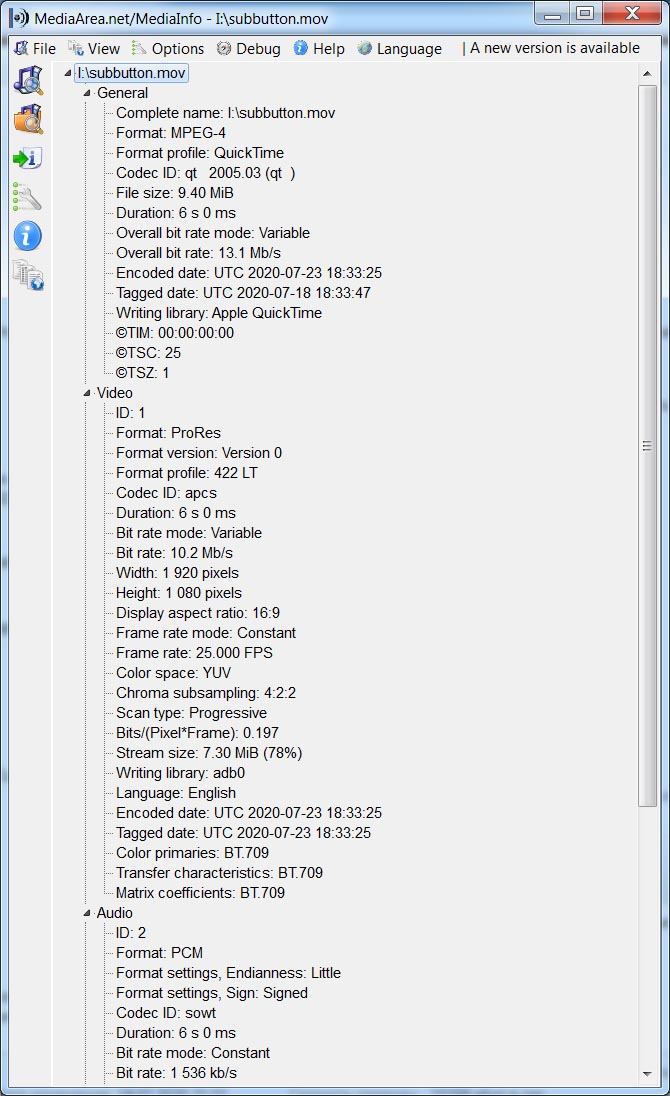Screen dimensions: 670x1096
Task: Select 'Frame rate mode: Constant' row
Action: click(206, 633)
